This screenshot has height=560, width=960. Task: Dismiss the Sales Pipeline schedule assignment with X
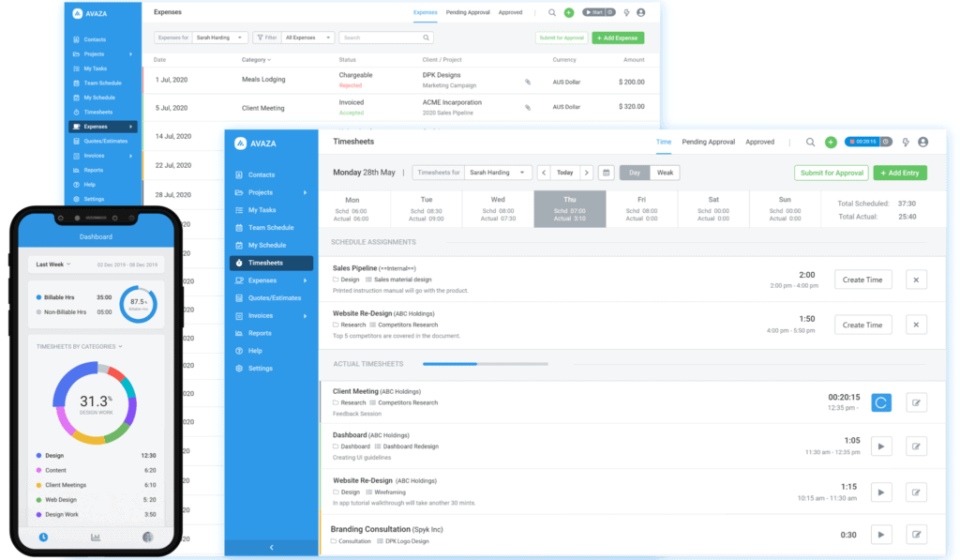pos(916,280)
